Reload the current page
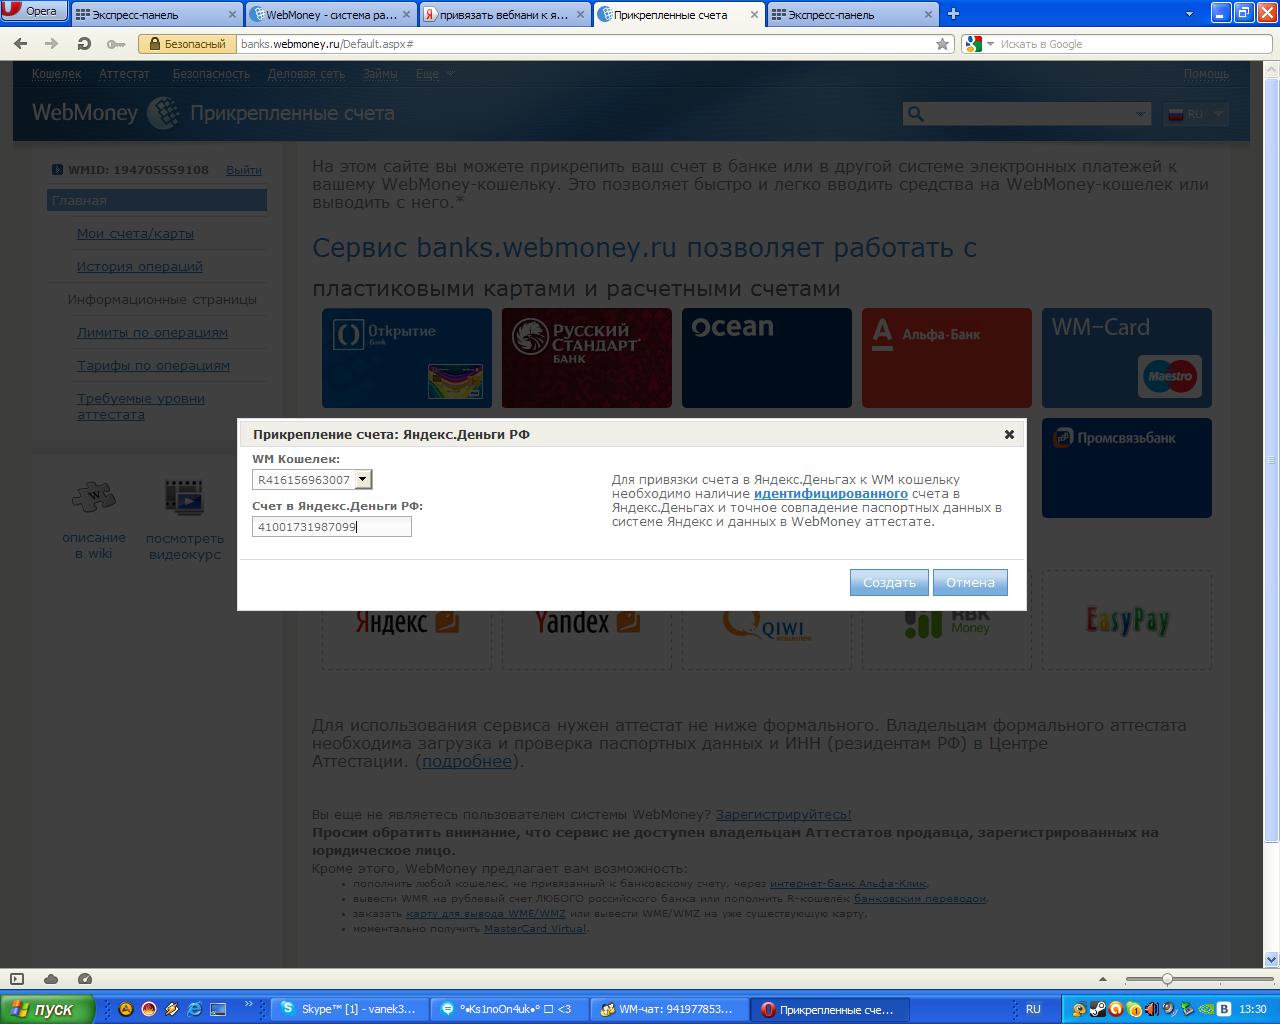Viewport: 1280px width, 1024px height. (84, 44)
